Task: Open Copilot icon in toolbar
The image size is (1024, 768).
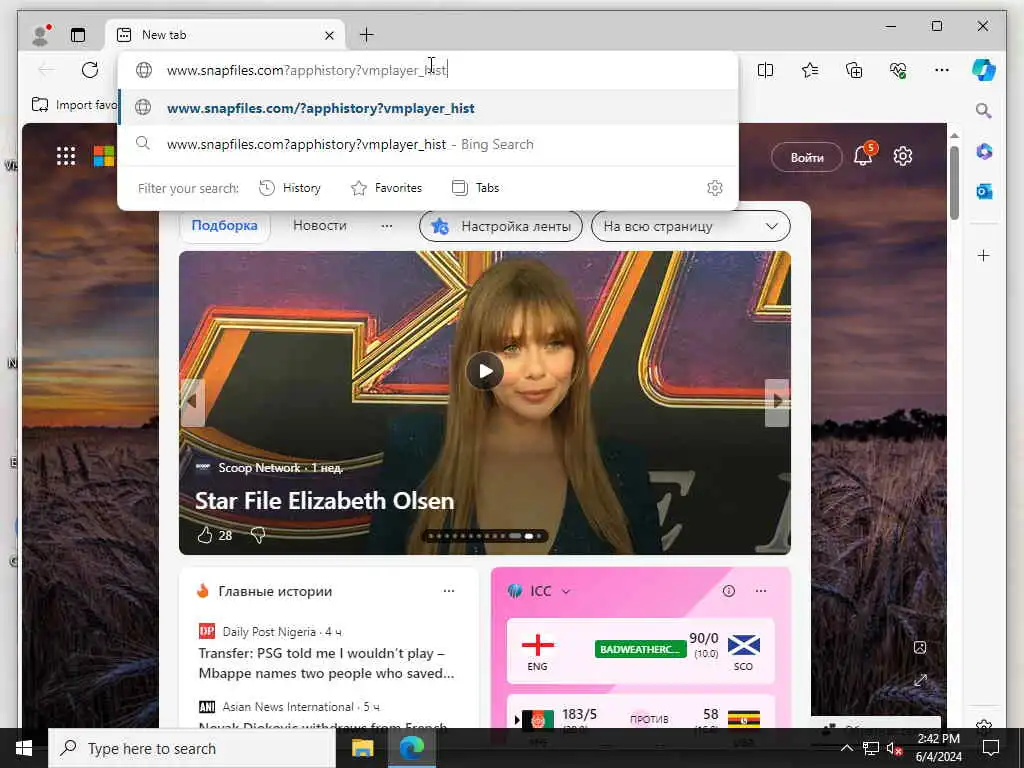Action: [984, 70]
